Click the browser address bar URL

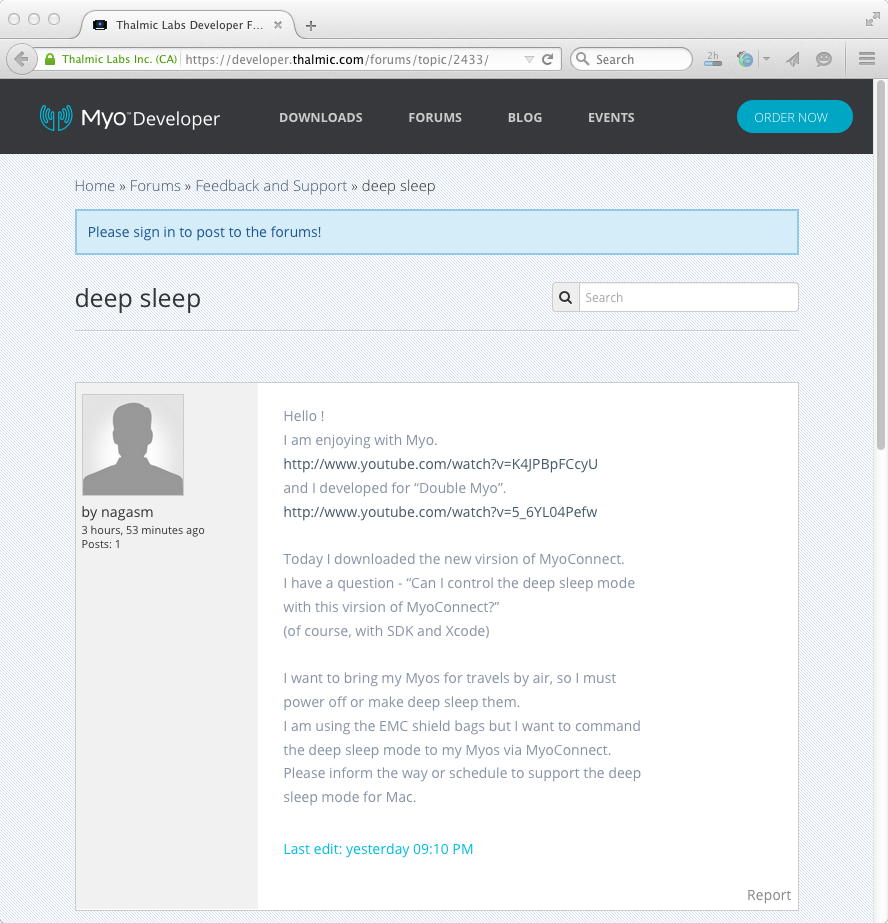tap(337, 59)
